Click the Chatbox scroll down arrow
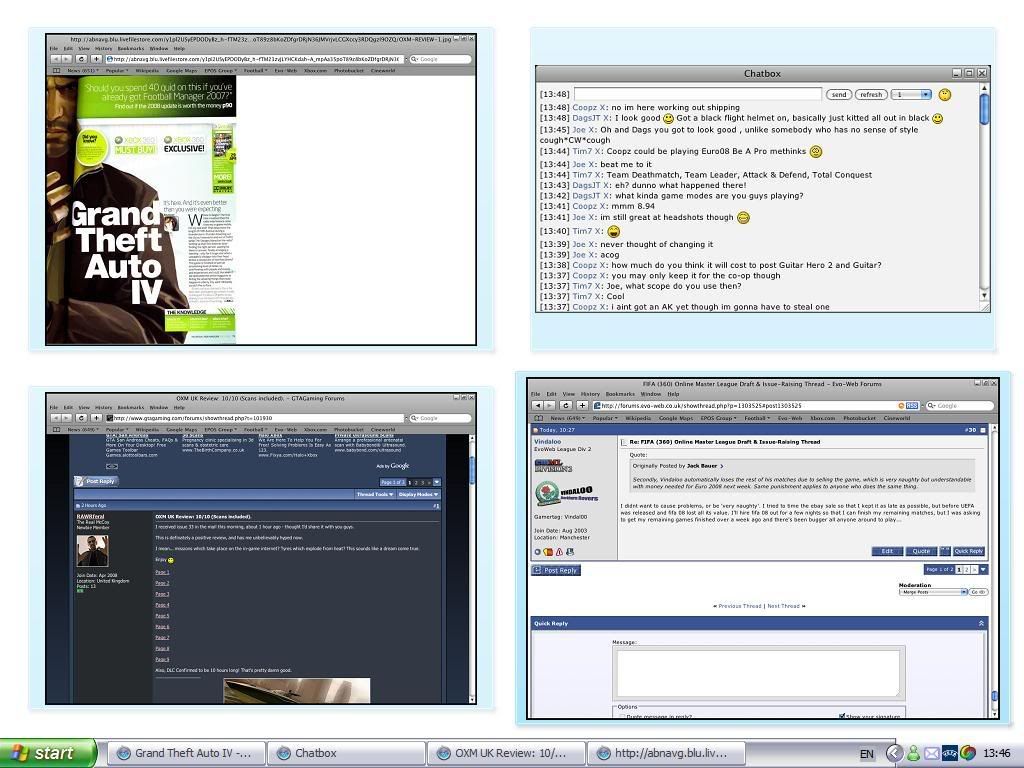 click(x=984, y=296)
